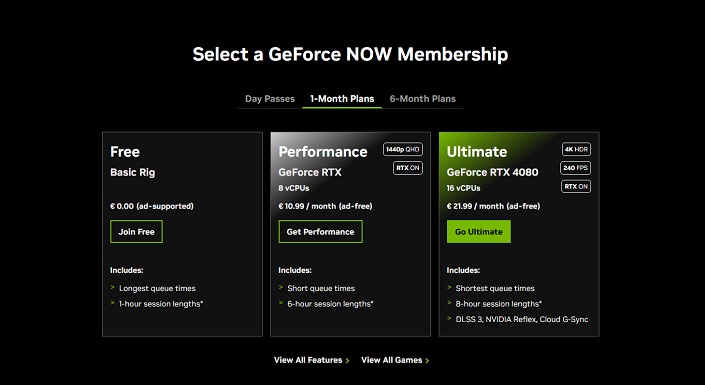The width and height of the screenshot is (705, 385).
Task: Click the Get Performance button
Action: coord(321,232)
